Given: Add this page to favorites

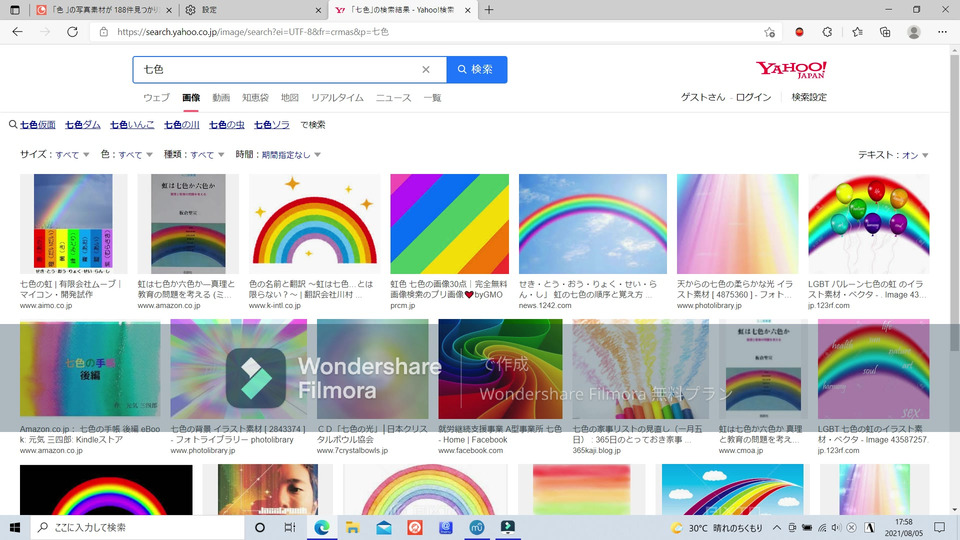Looking at the screenshot, I should (x=770, y=32).
